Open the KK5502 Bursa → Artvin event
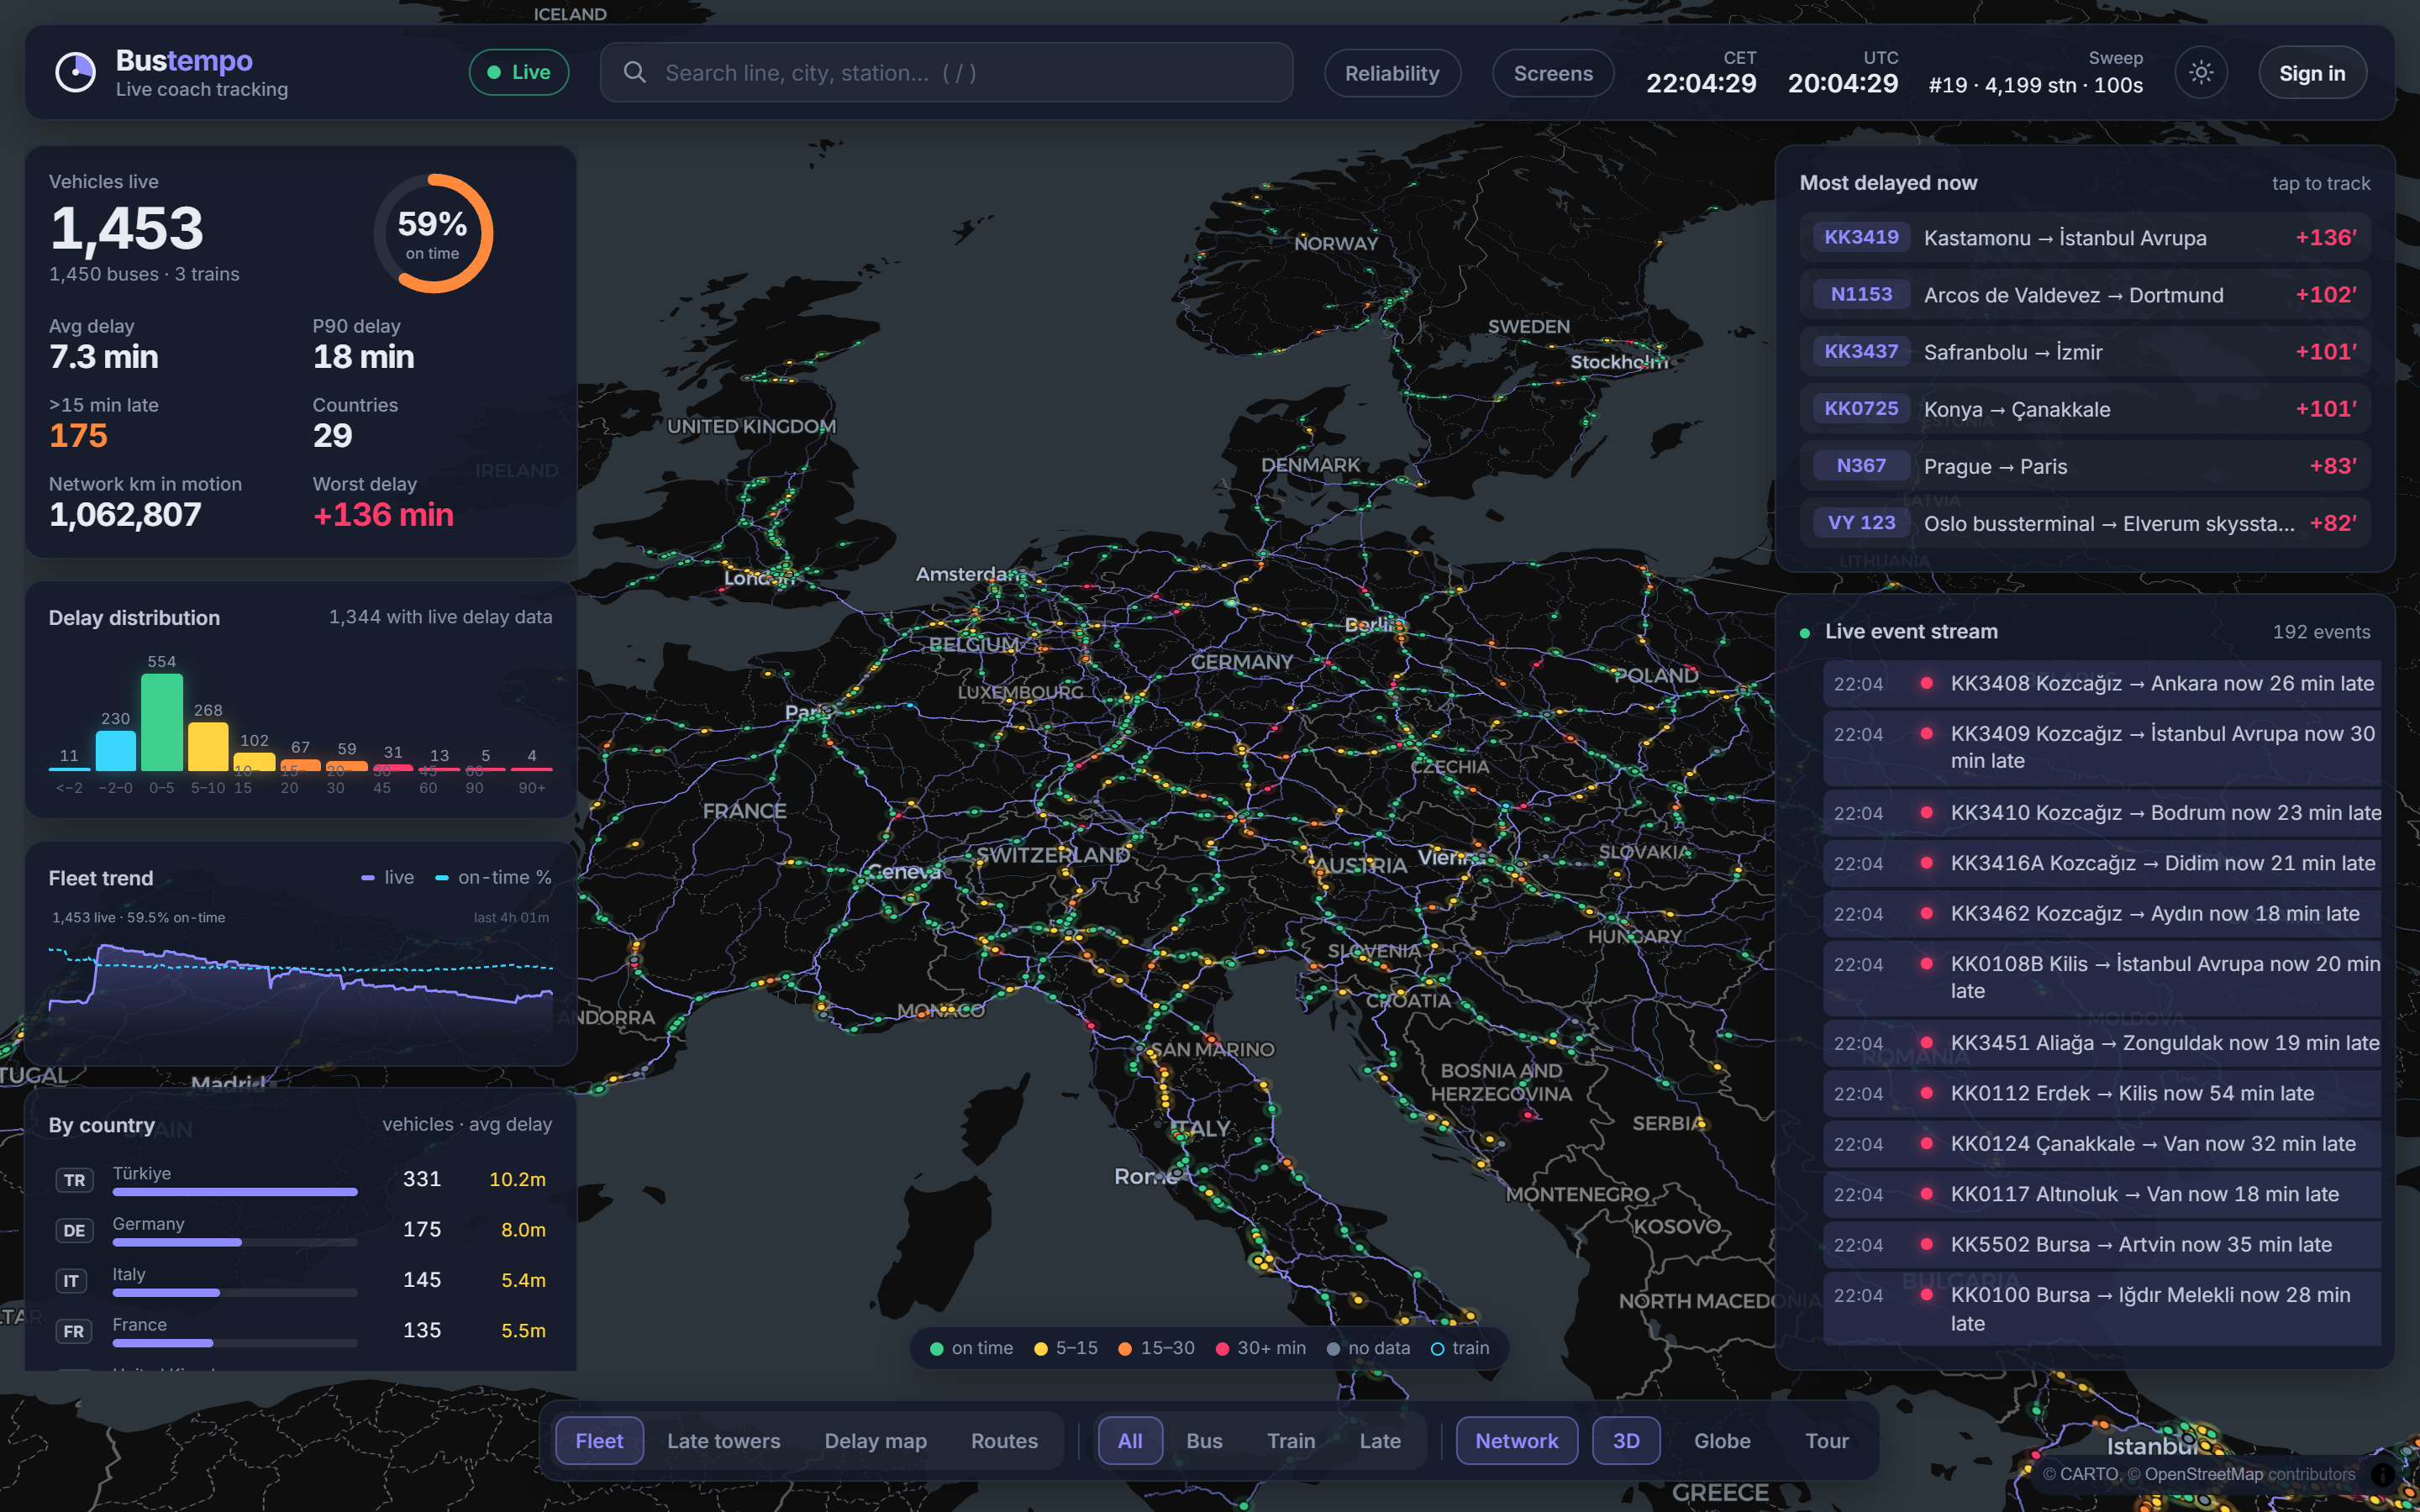 2102,1245
